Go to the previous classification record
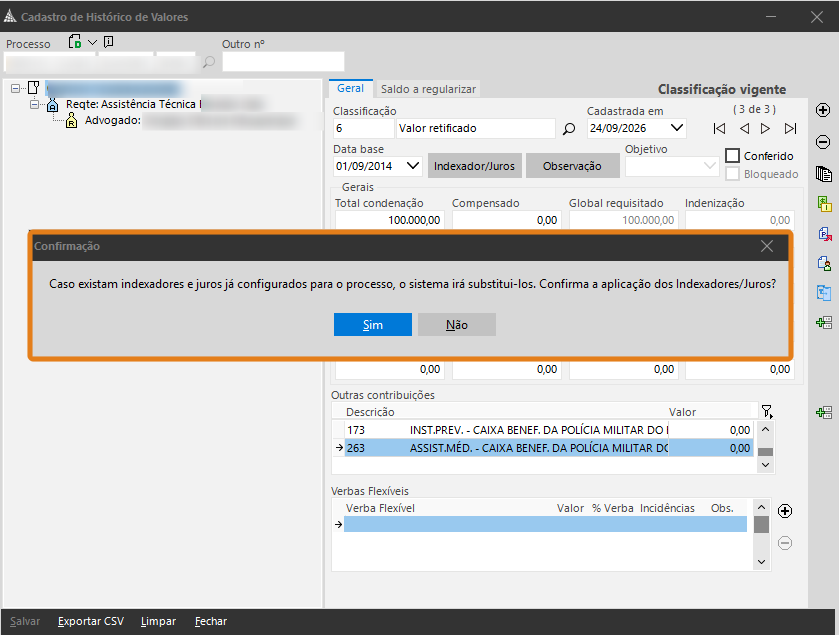 (744, 128)
